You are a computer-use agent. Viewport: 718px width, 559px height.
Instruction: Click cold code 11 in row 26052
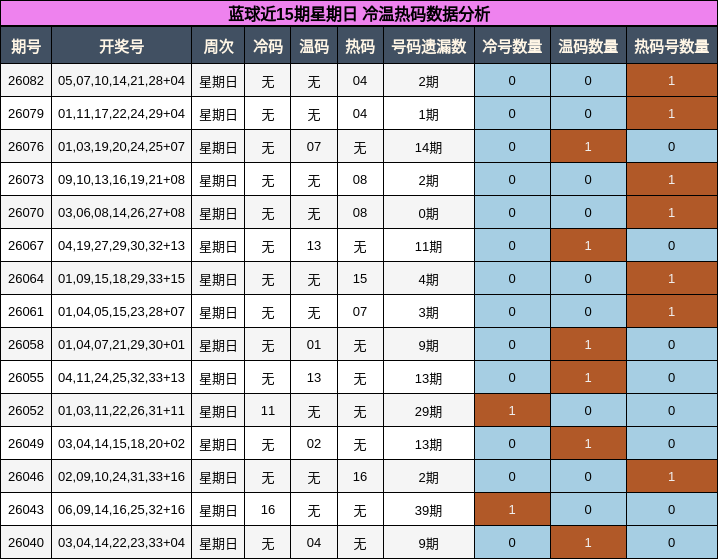point(268,410)
